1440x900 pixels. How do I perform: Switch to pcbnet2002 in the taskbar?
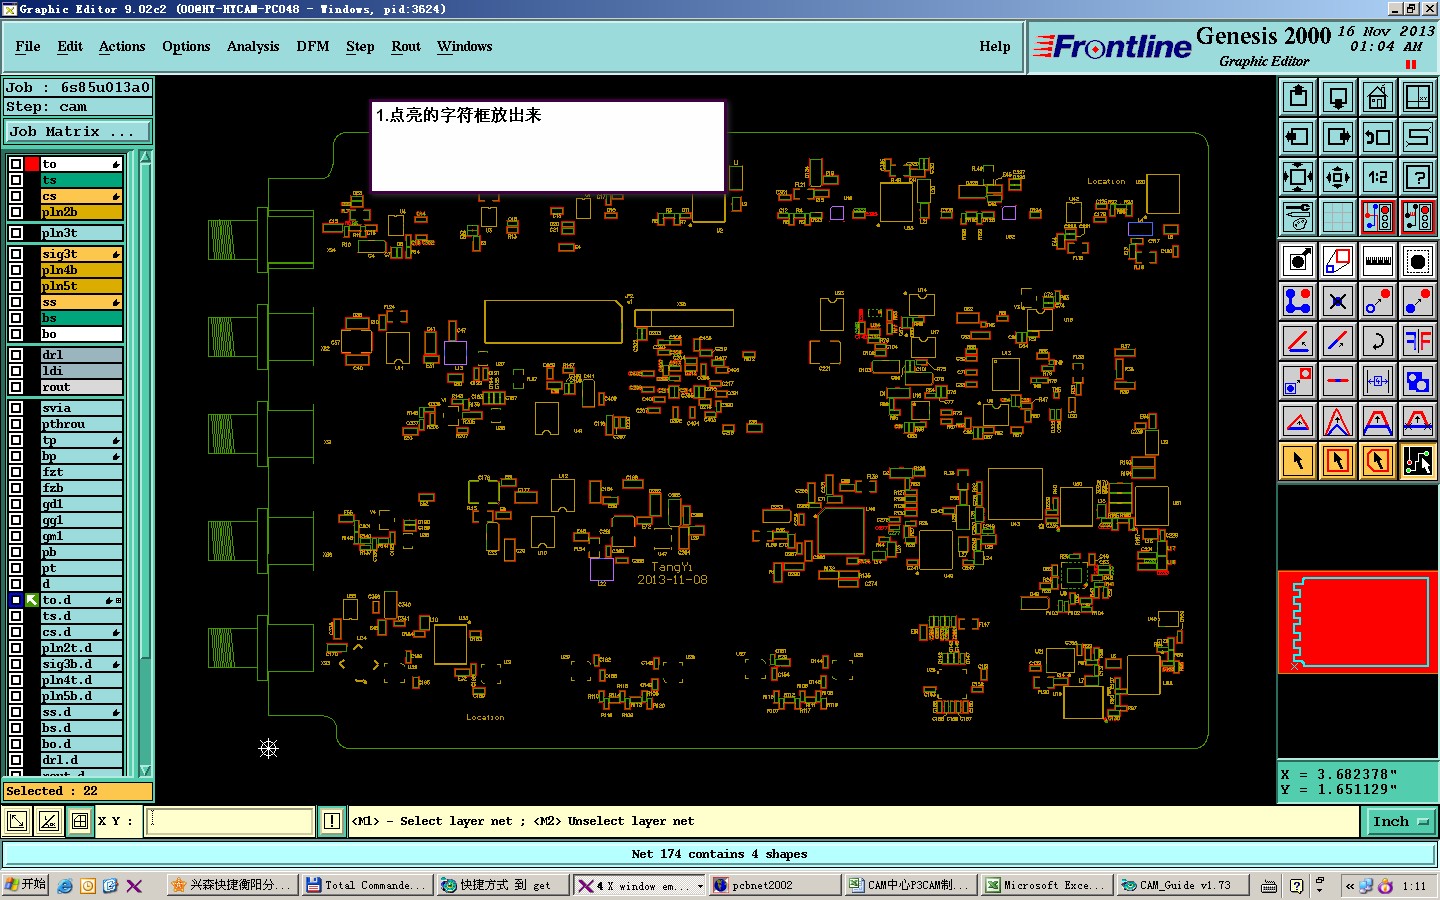click(774, 886)
